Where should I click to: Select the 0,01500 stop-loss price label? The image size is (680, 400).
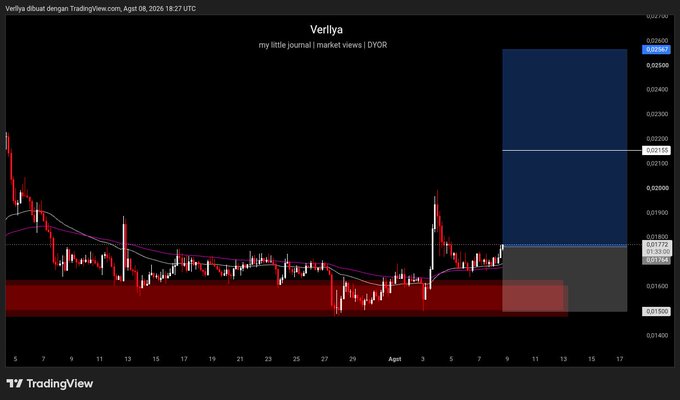point(657,311)
